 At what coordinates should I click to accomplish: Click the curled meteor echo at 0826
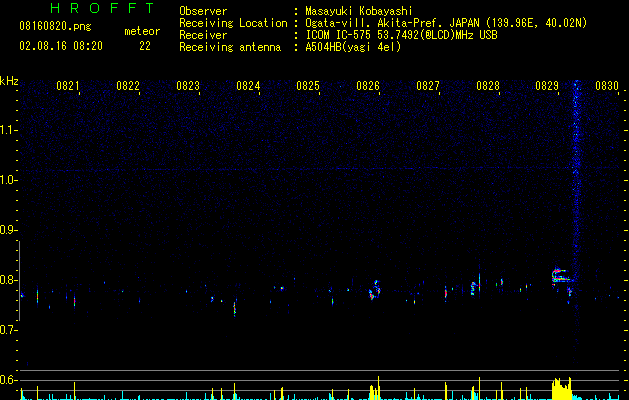[x=375, y=290]
